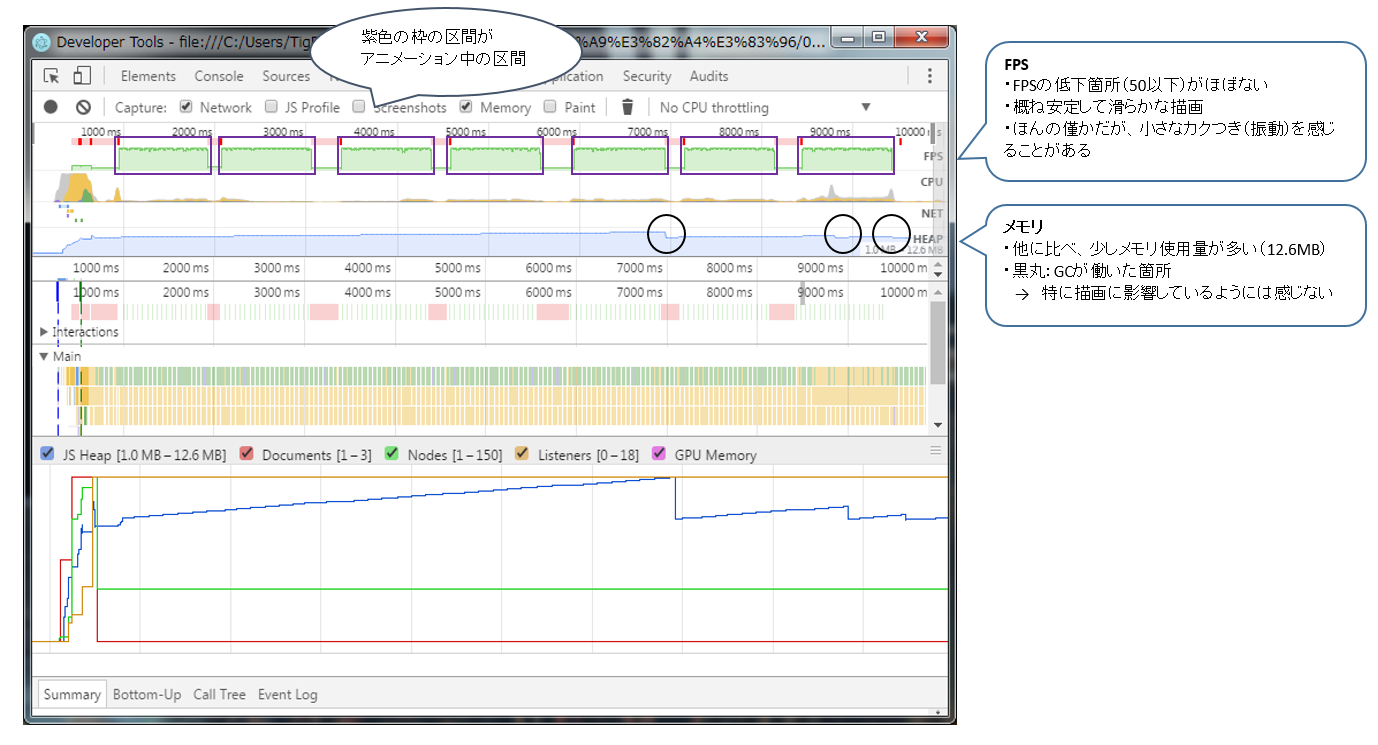Click the right handle of overview selection
The width and height of the screenshot is (1378, 745).
[x=934, y=131]
